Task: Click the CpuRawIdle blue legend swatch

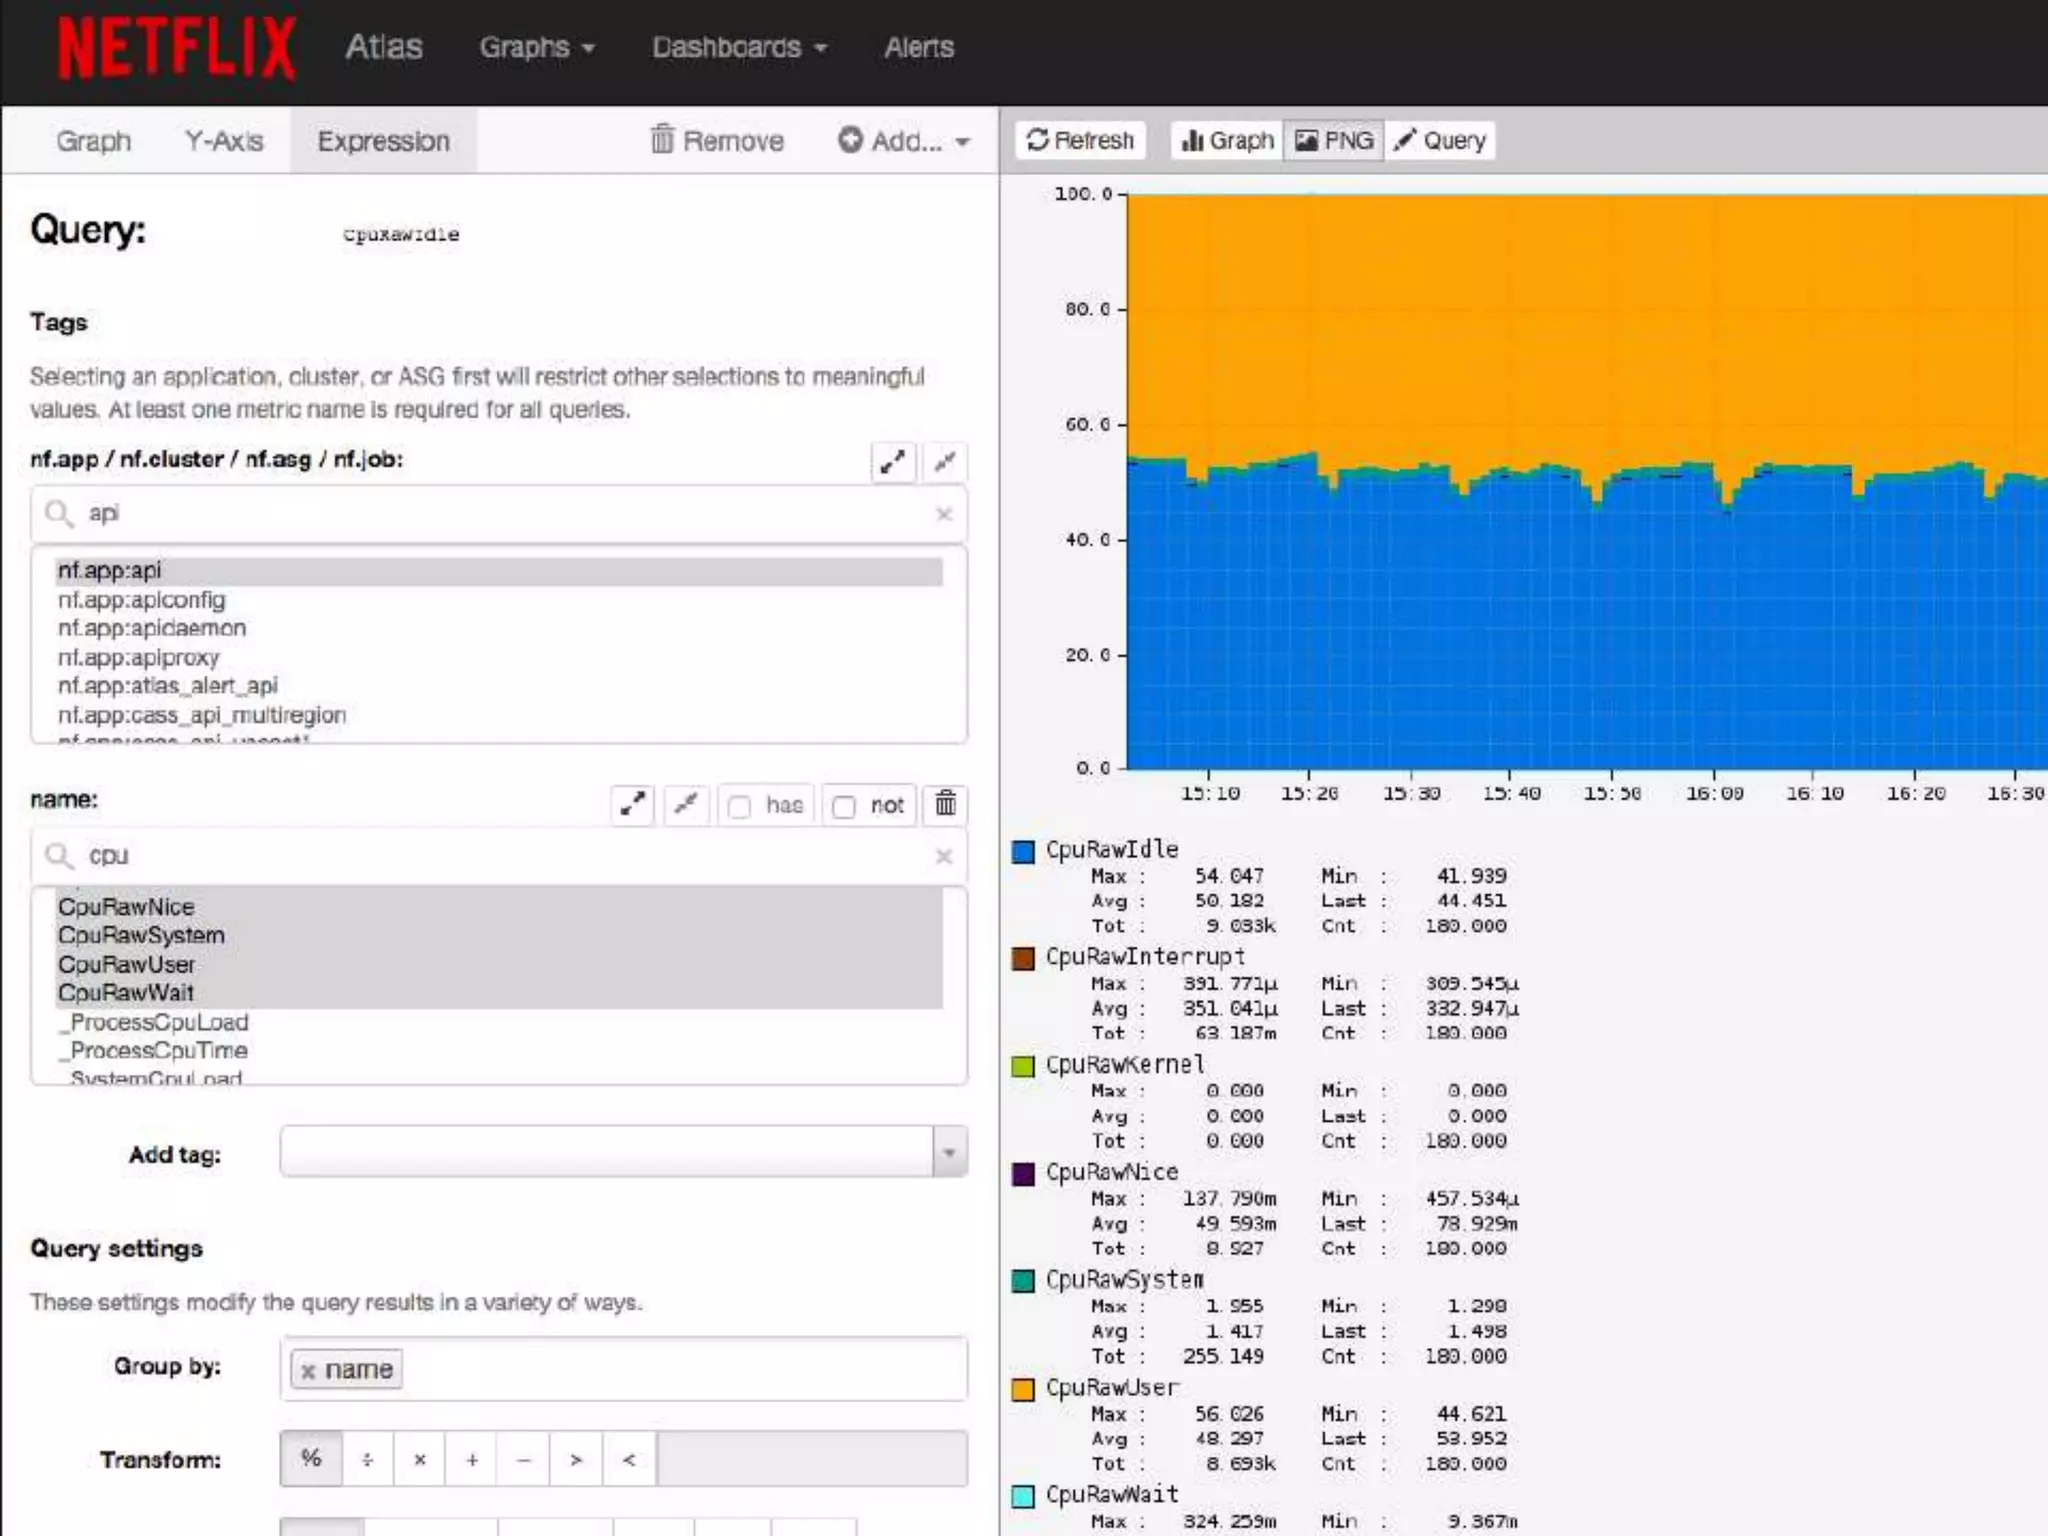Action: (1023, 851)
